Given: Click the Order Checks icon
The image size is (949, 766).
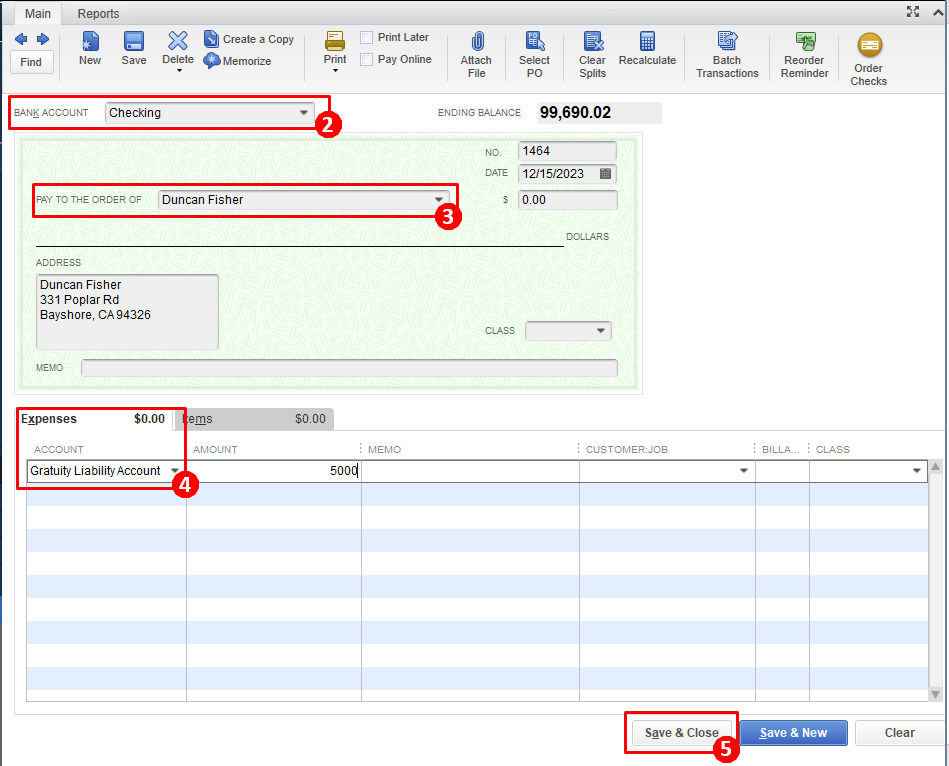Looking at the screenshot, I should pos(870,45).
